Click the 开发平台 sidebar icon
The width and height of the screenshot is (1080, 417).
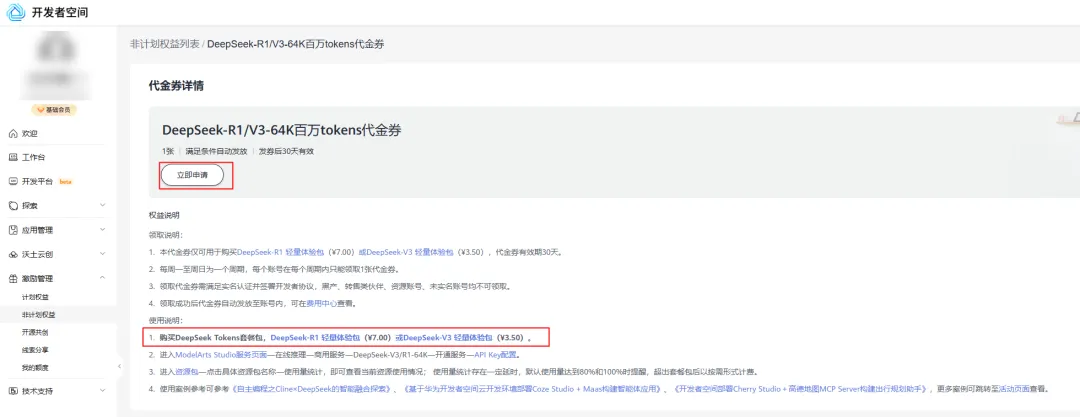(12, 181)
